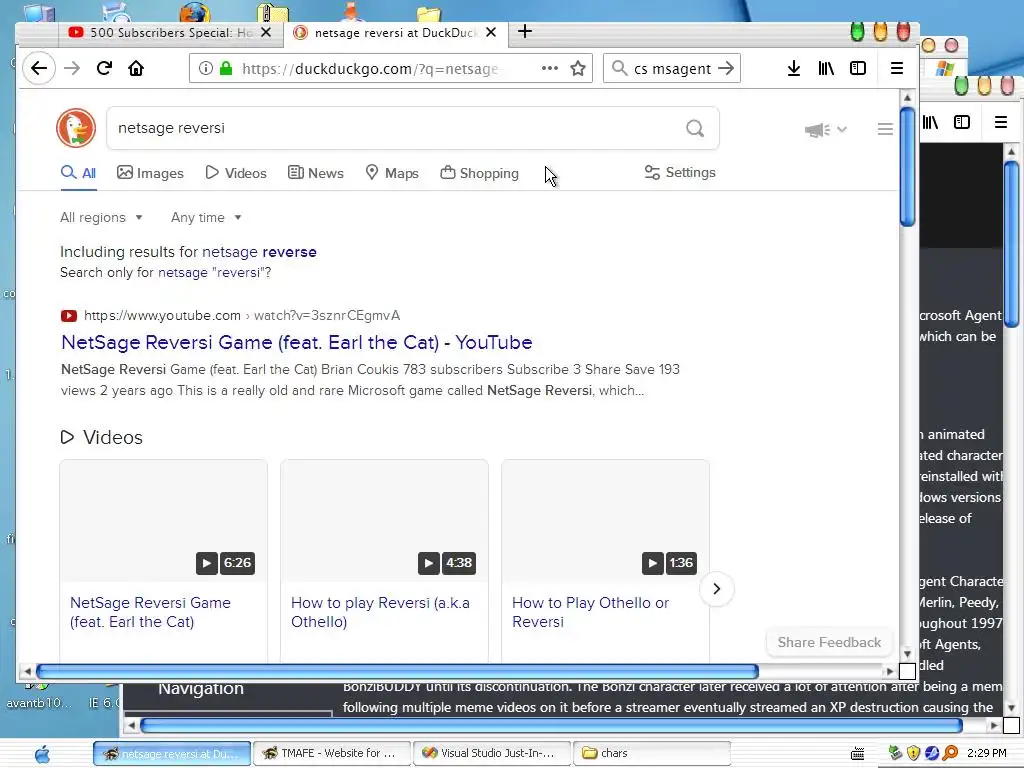
Task: Click the cs msagent search field
Action: 671,69
